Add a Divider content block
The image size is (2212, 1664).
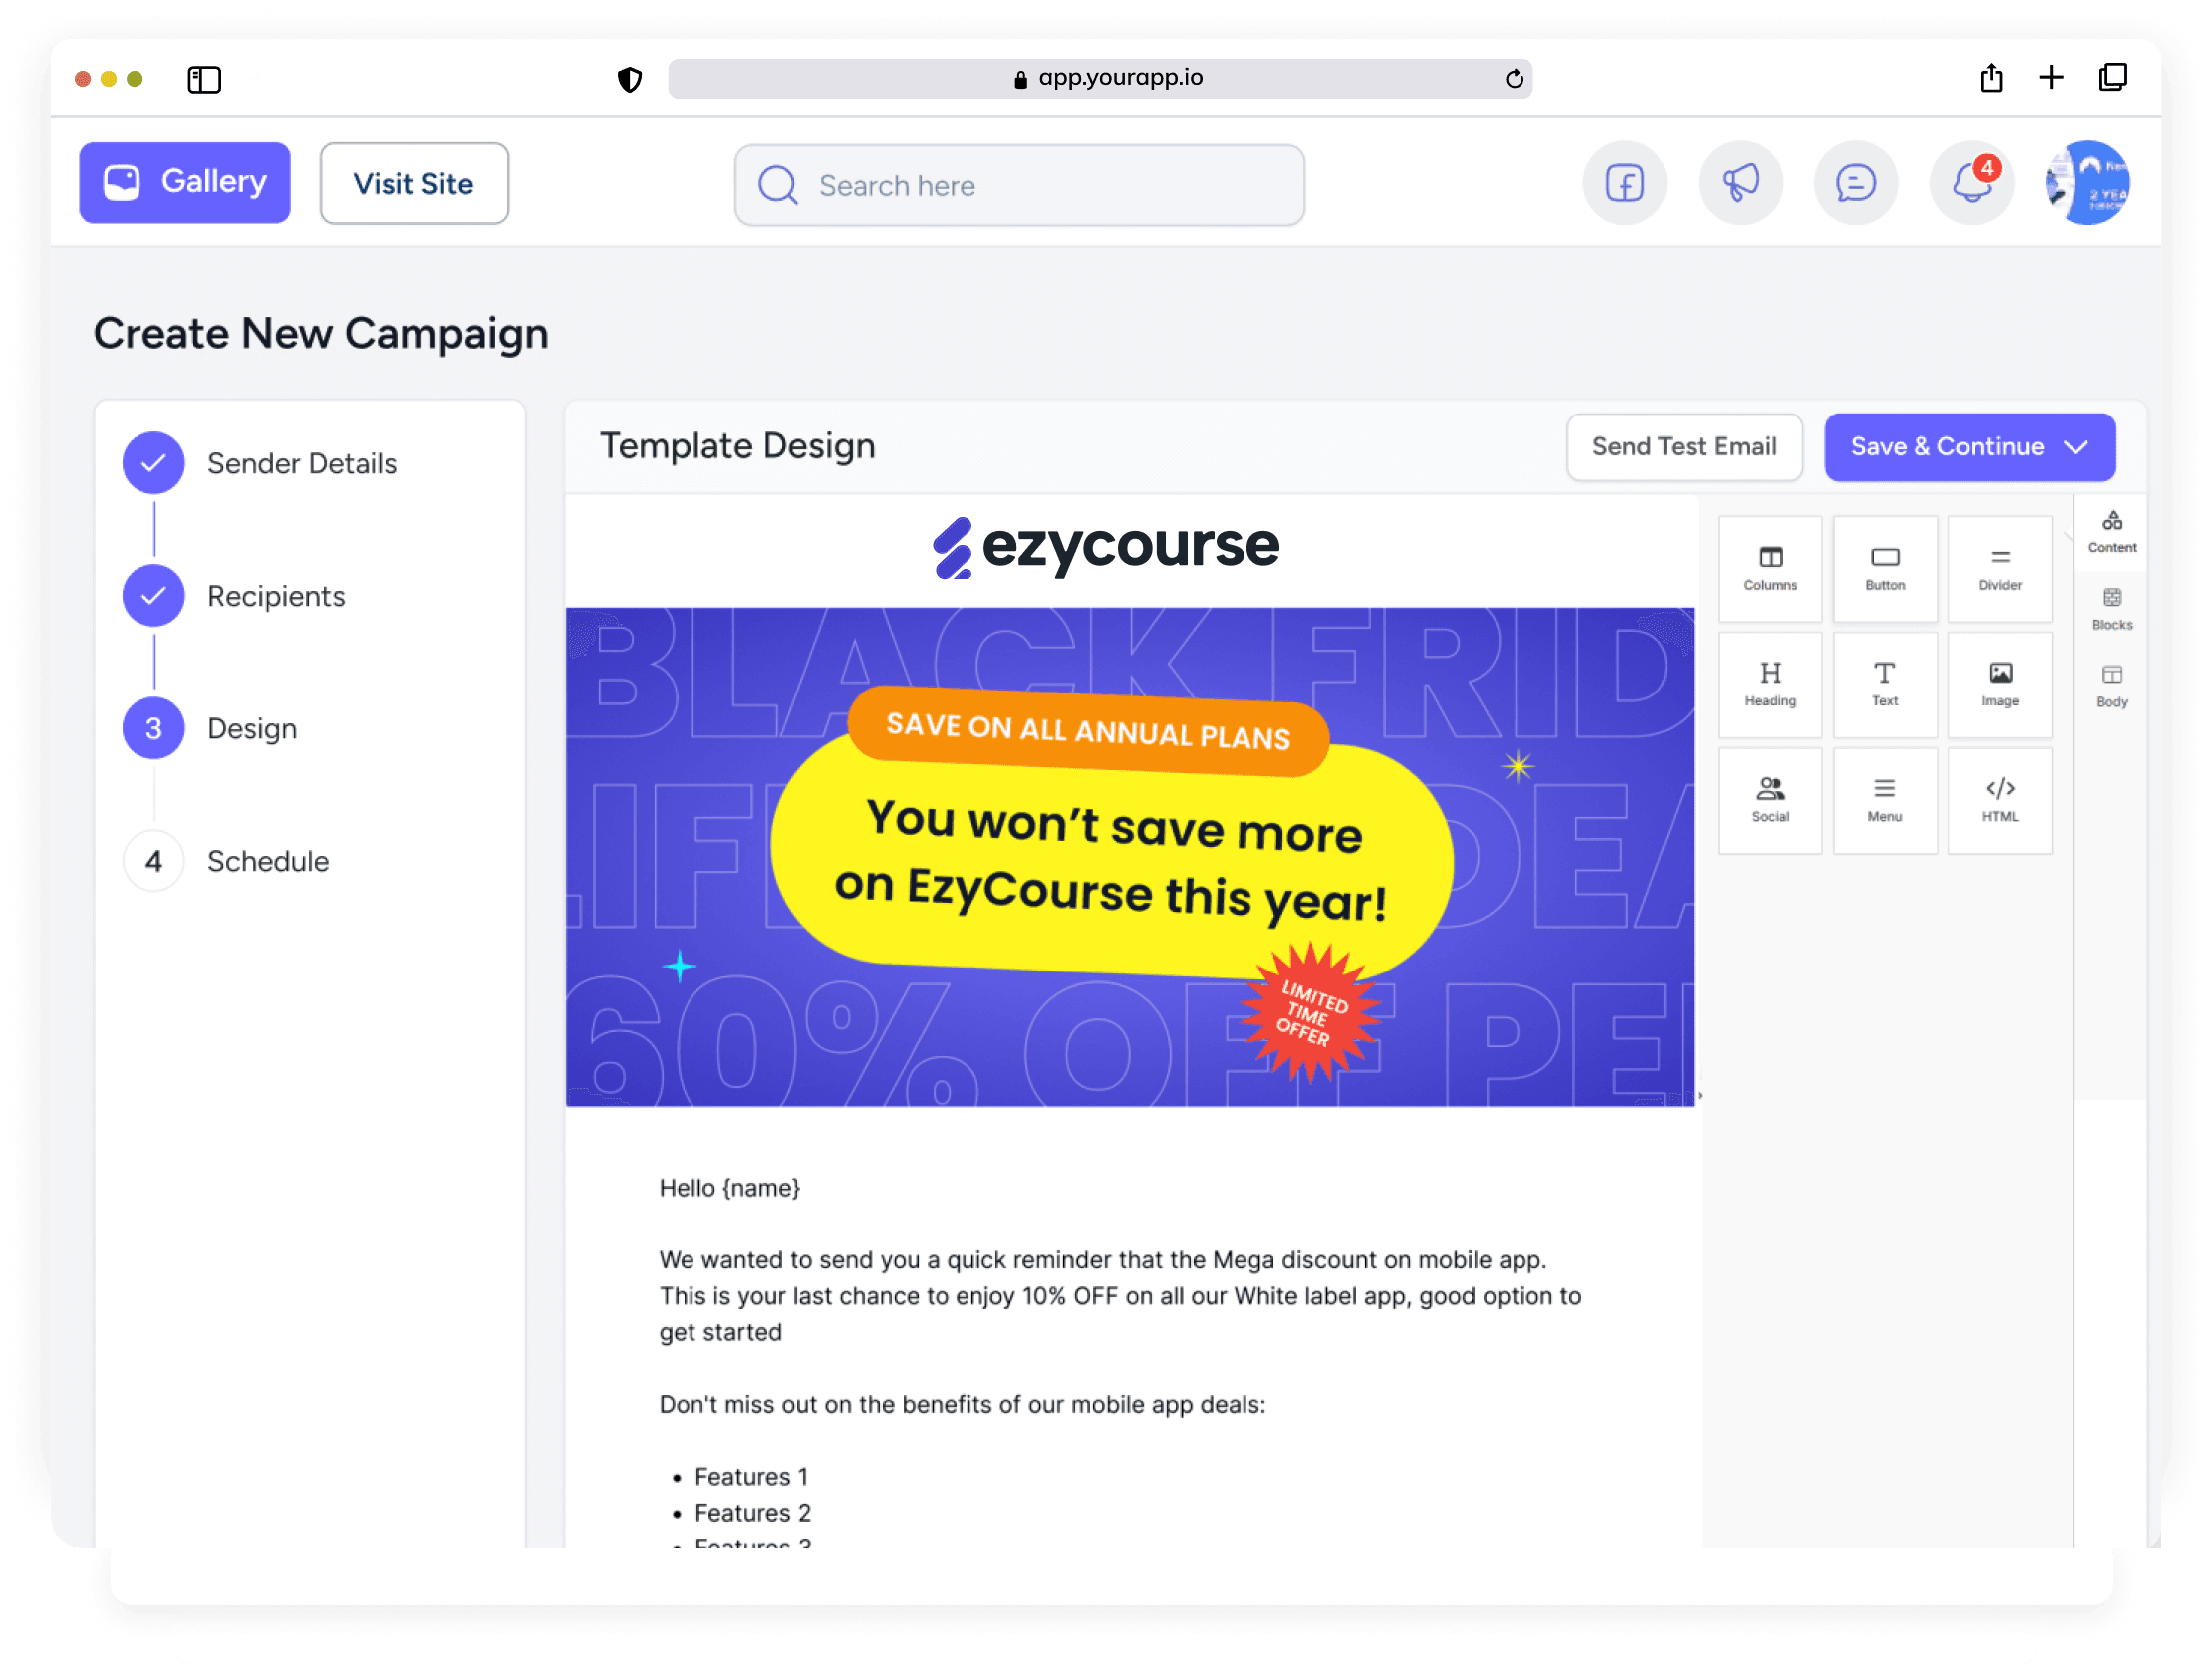pos(2000,570)
